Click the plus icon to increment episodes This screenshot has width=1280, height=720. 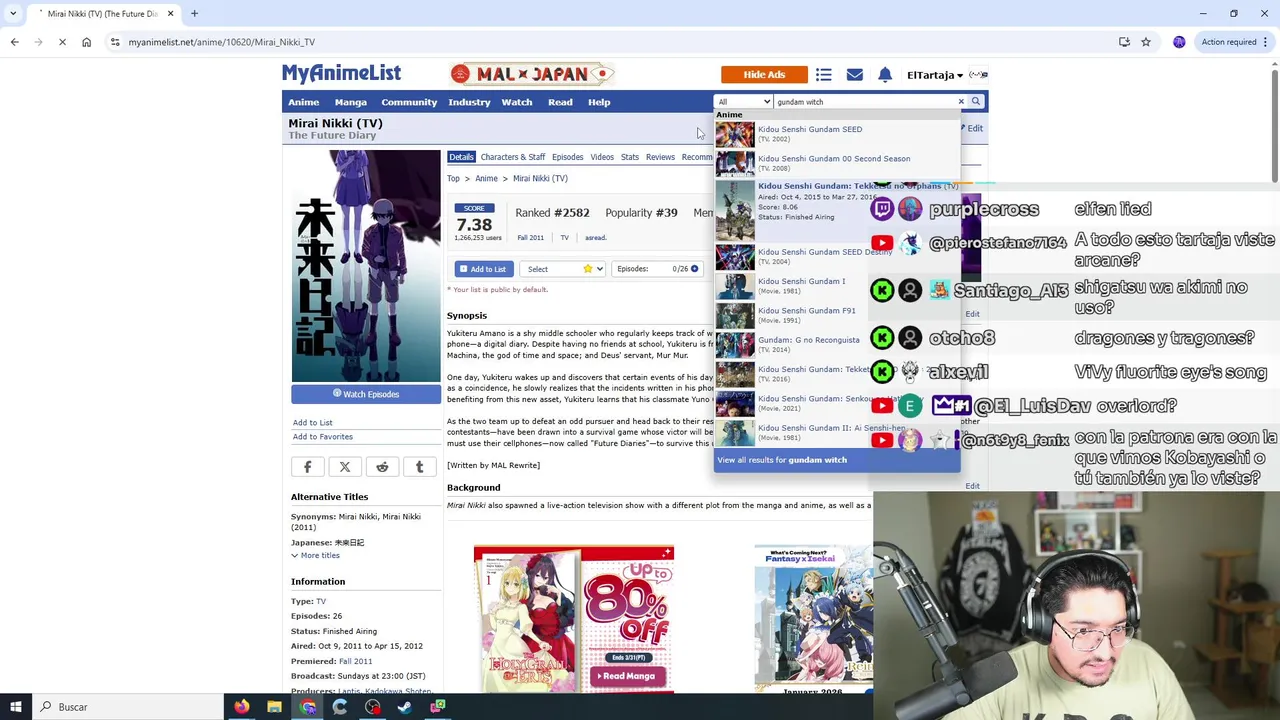point(694,268)
